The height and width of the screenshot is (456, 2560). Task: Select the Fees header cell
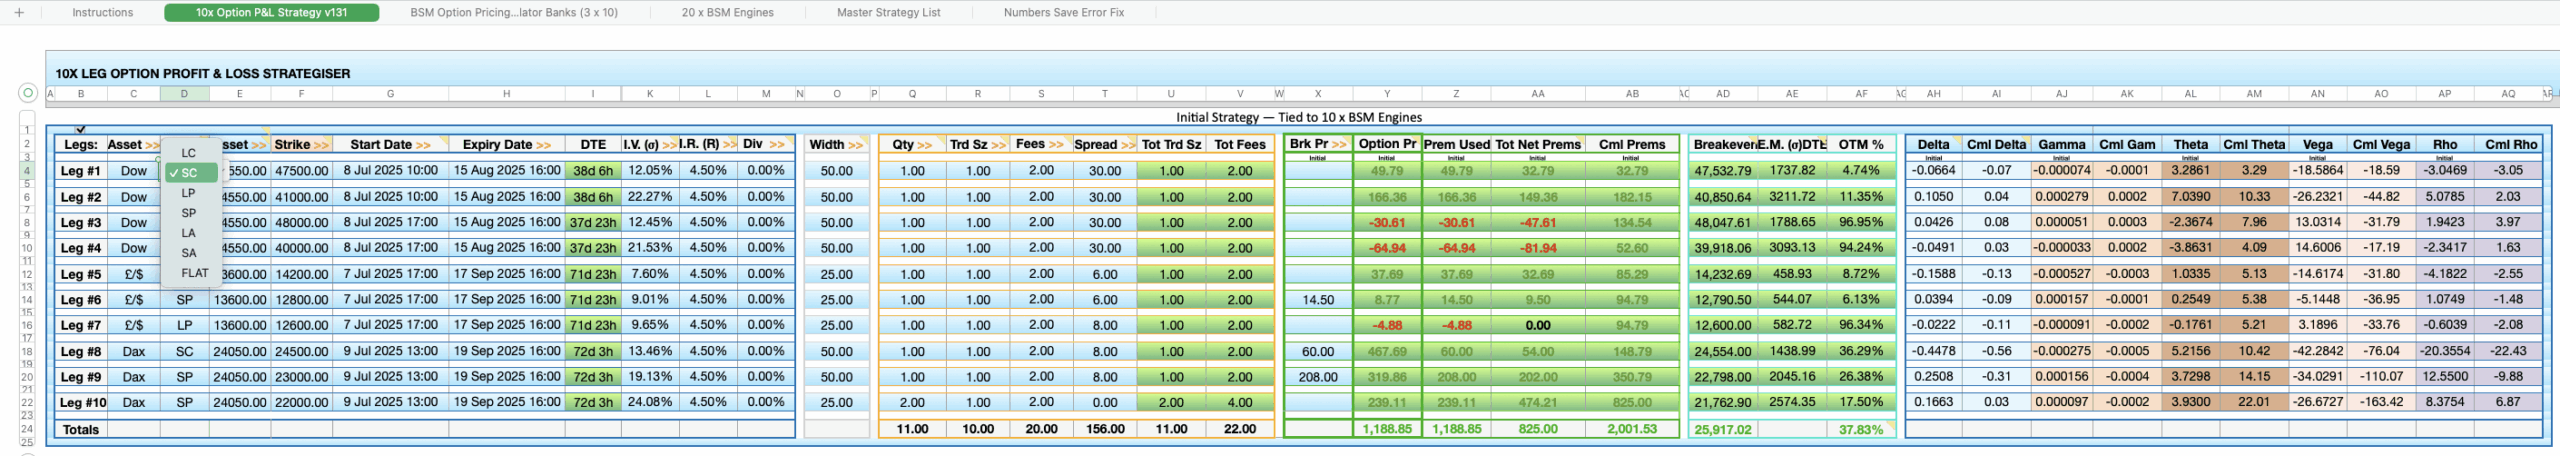coord(1040,144)
